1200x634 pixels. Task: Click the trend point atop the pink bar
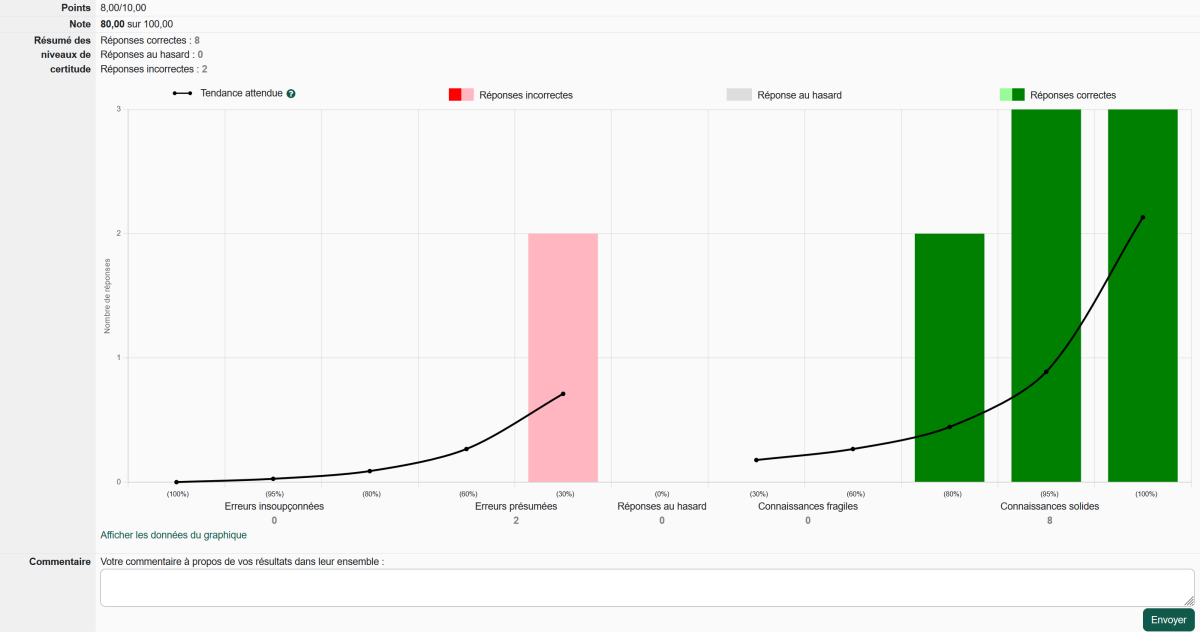pyautogui.click(x=563, y=394)
